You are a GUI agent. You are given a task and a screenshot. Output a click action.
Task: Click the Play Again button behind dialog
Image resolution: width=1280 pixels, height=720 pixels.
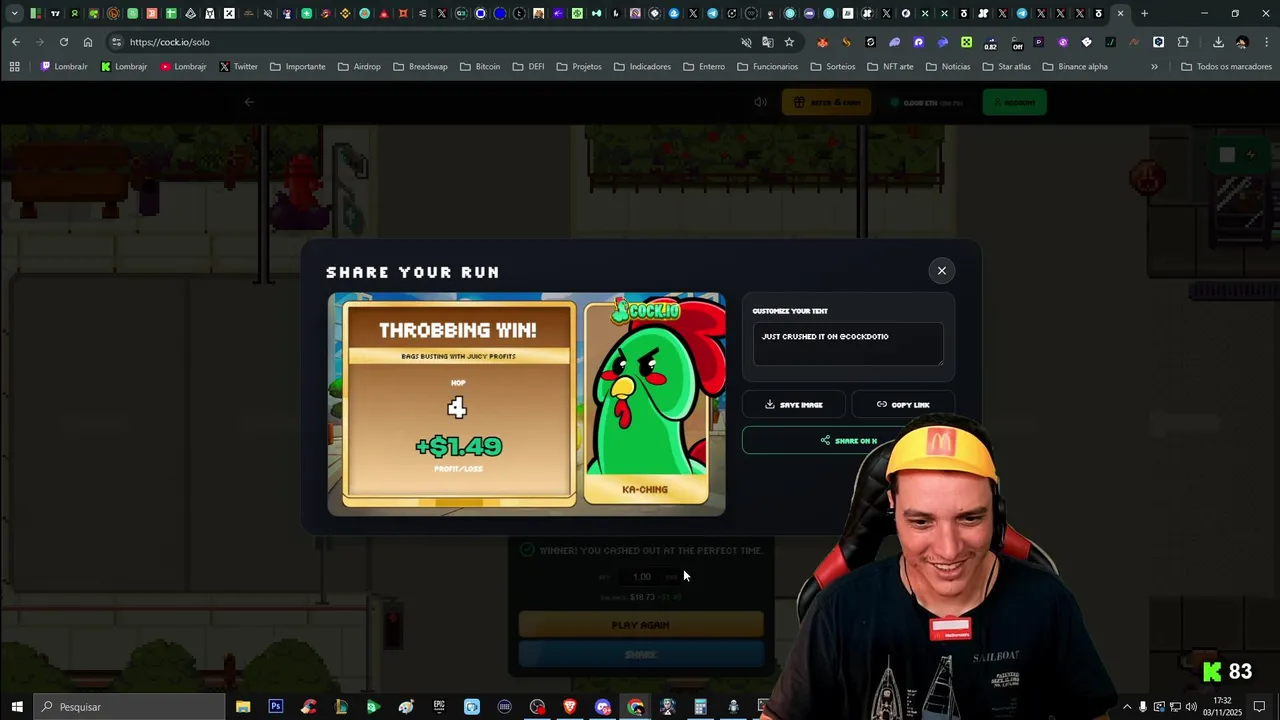tap(640, 625)
